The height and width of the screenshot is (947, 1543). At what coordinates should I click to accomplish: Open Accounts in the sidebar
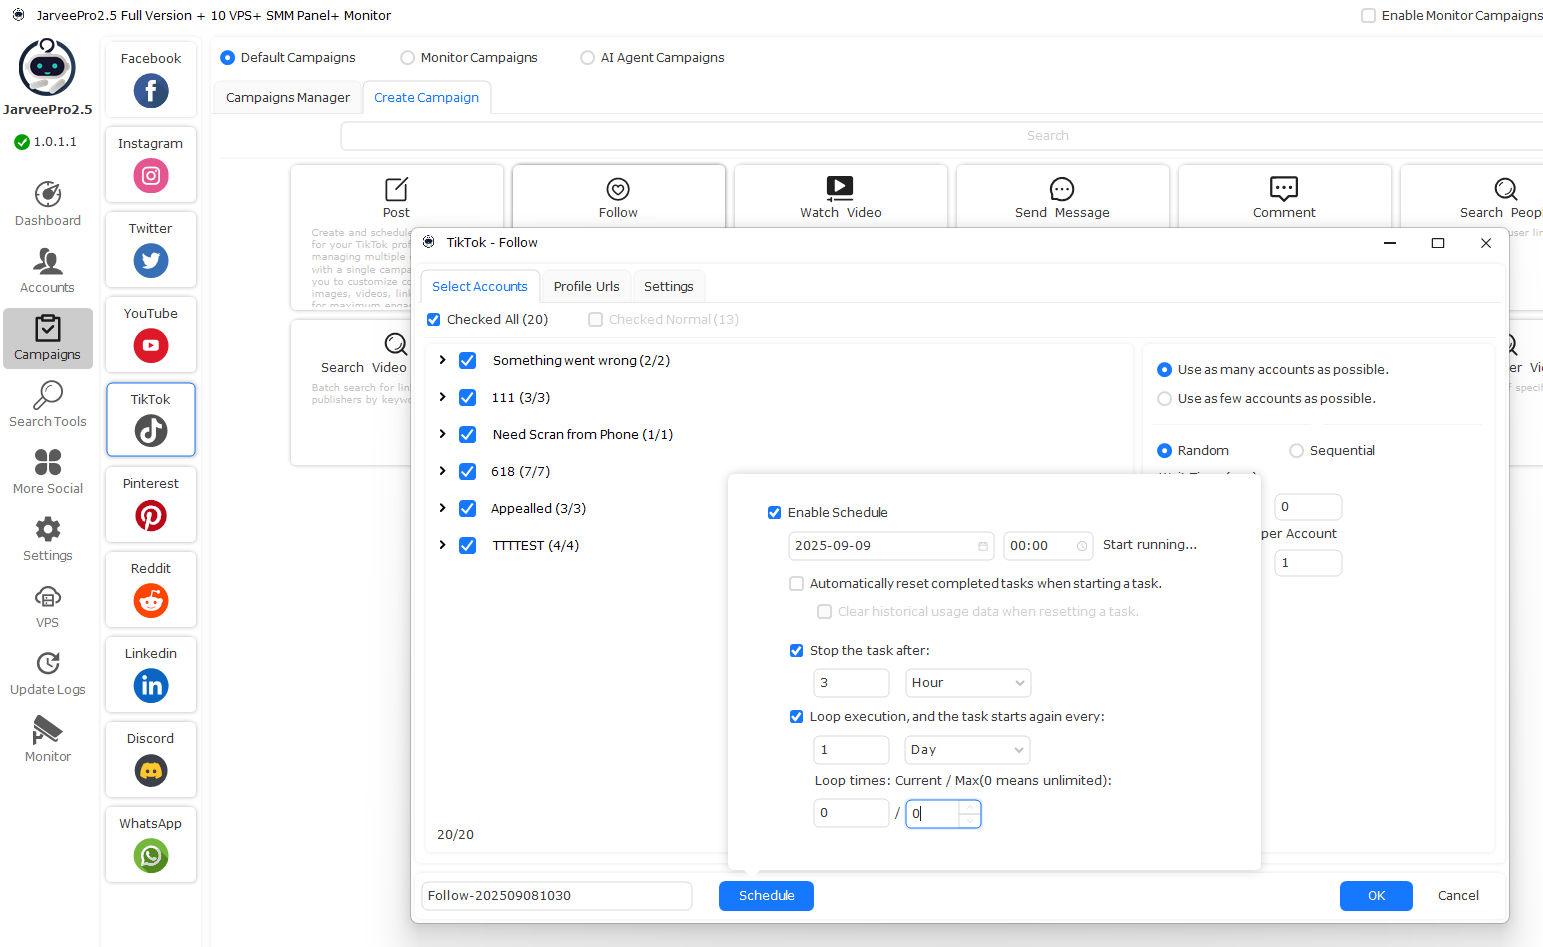coord(48,271)
